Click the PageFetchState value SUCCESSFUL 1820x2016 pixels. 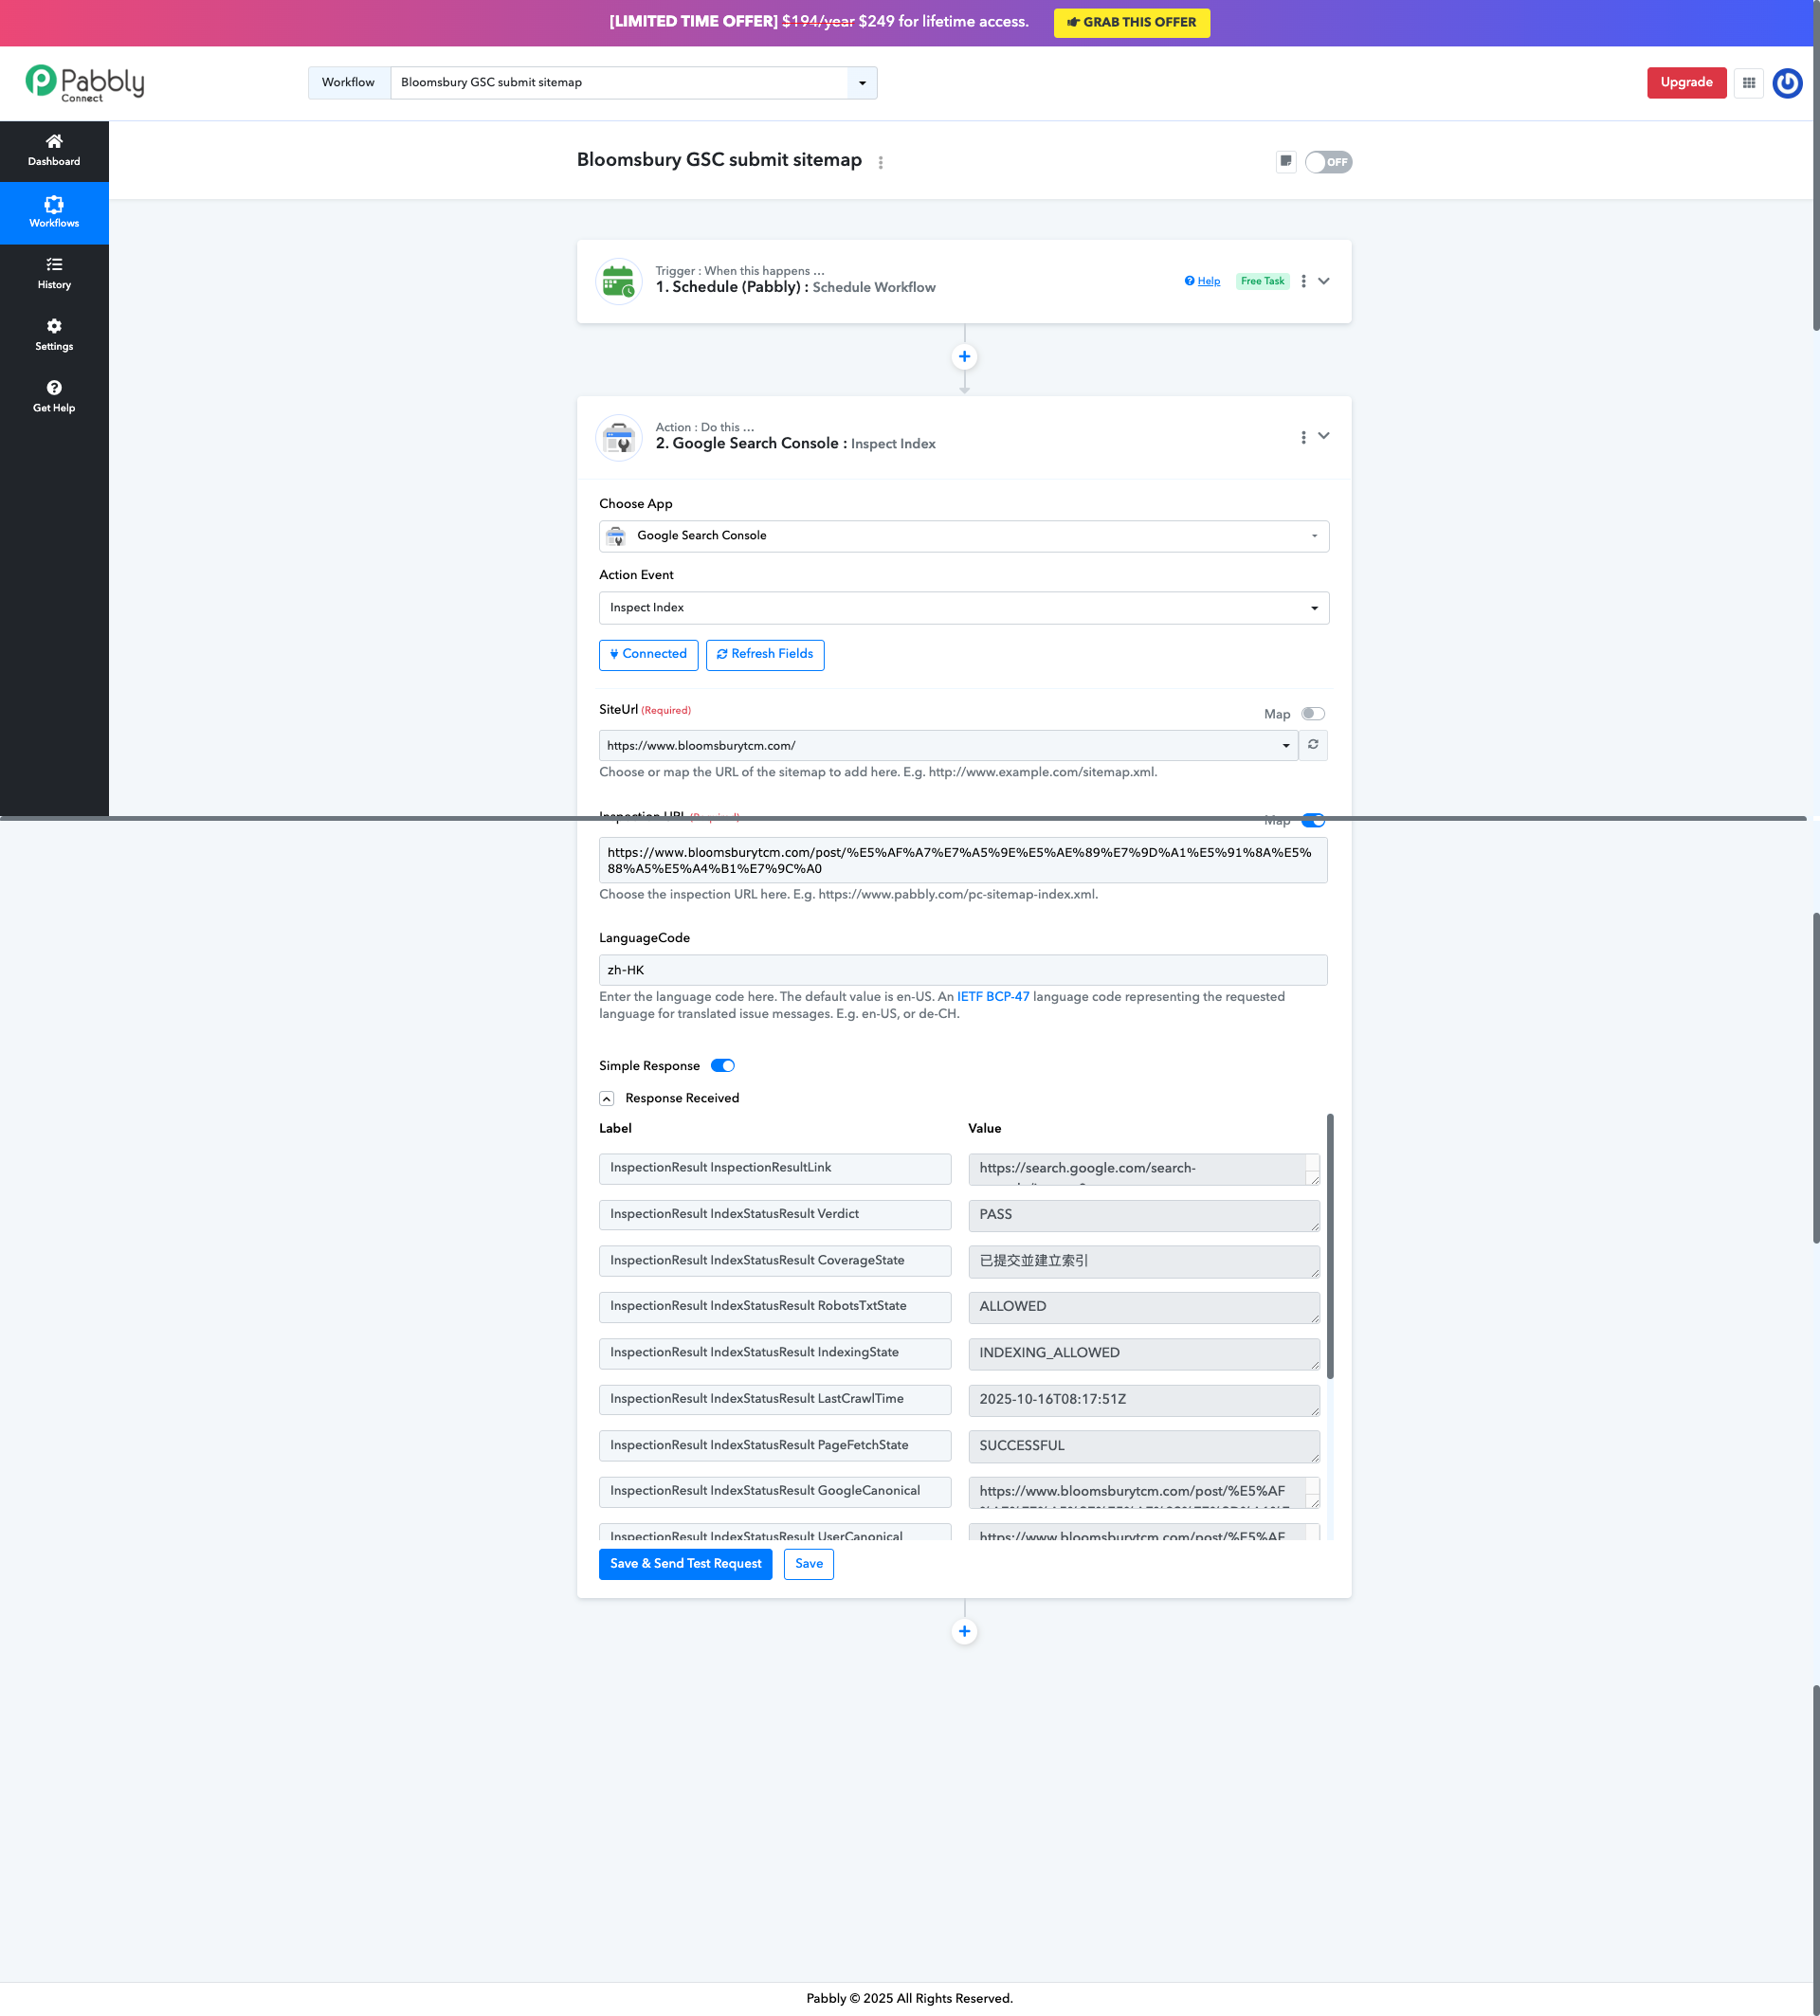tap(1144, 1447)
